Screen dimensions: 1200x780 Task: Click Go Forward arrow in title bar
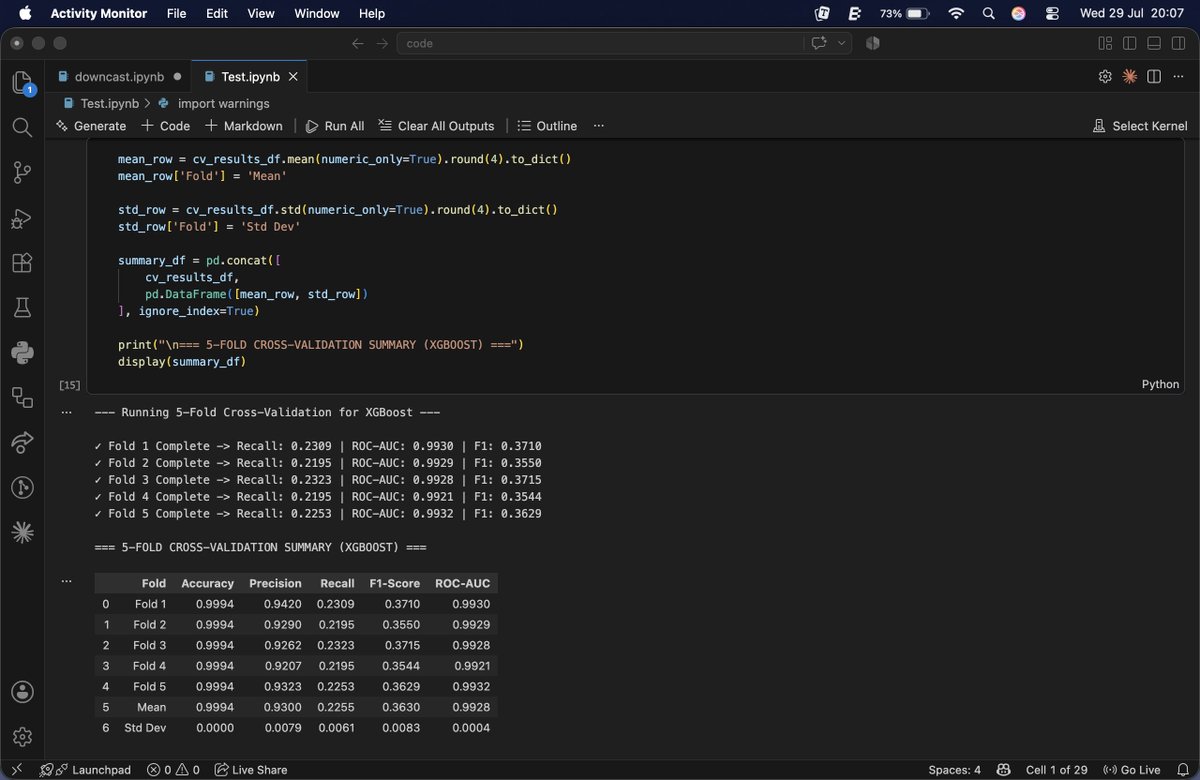382,43
